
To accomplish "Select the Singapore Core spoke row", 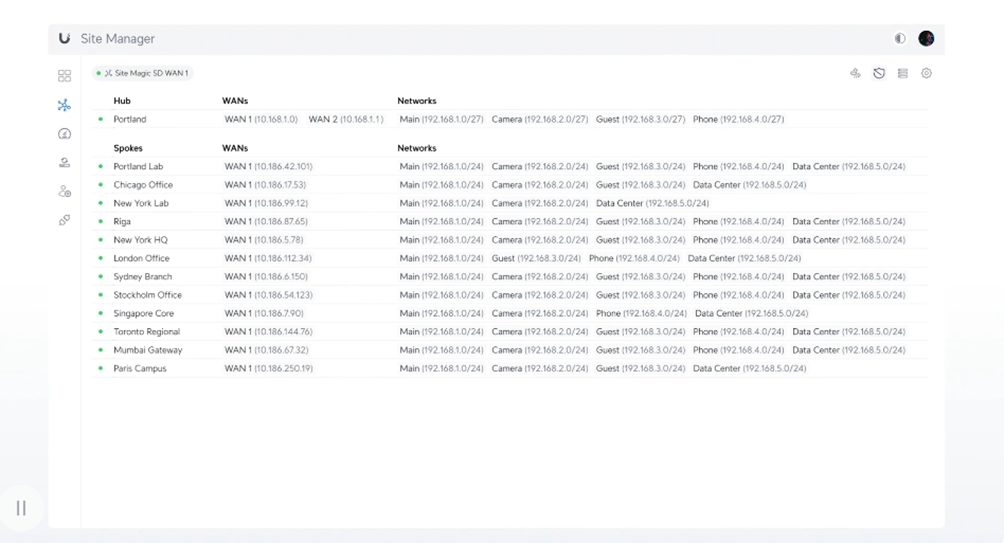I will pos(143,313).
